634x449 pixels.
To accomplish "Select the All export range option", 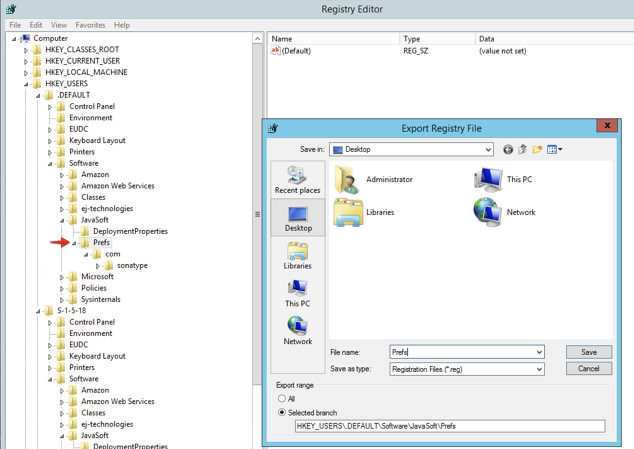I will pyautogui.click(x=283, y=398).
